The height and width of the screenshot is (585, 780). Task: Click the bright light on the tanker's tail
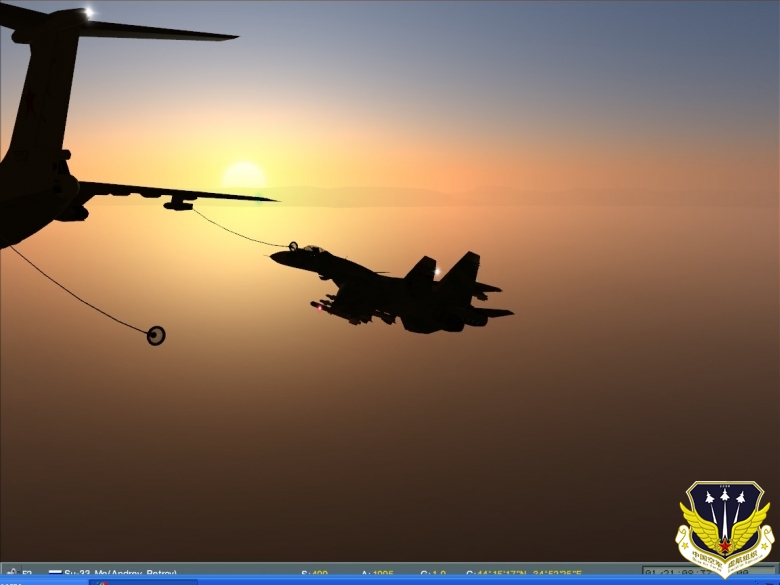click(x=89, y=13)
